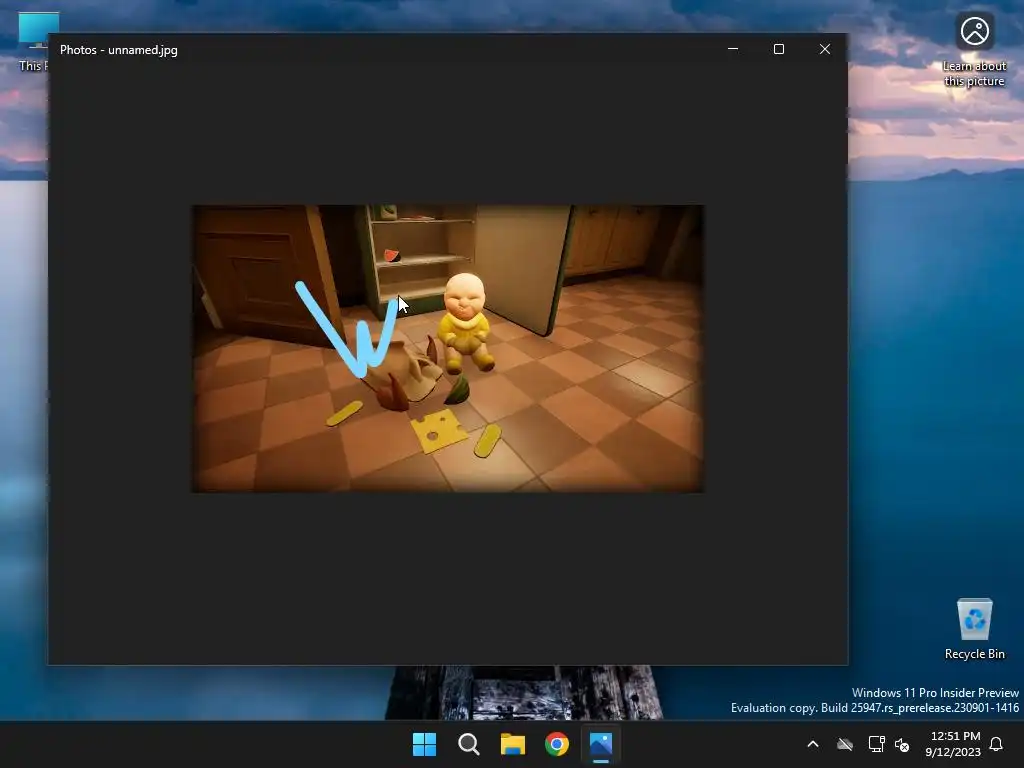Maximize the Photos window
The height and width of the screenshot is (768, 1024).
[x=778, y=49]
